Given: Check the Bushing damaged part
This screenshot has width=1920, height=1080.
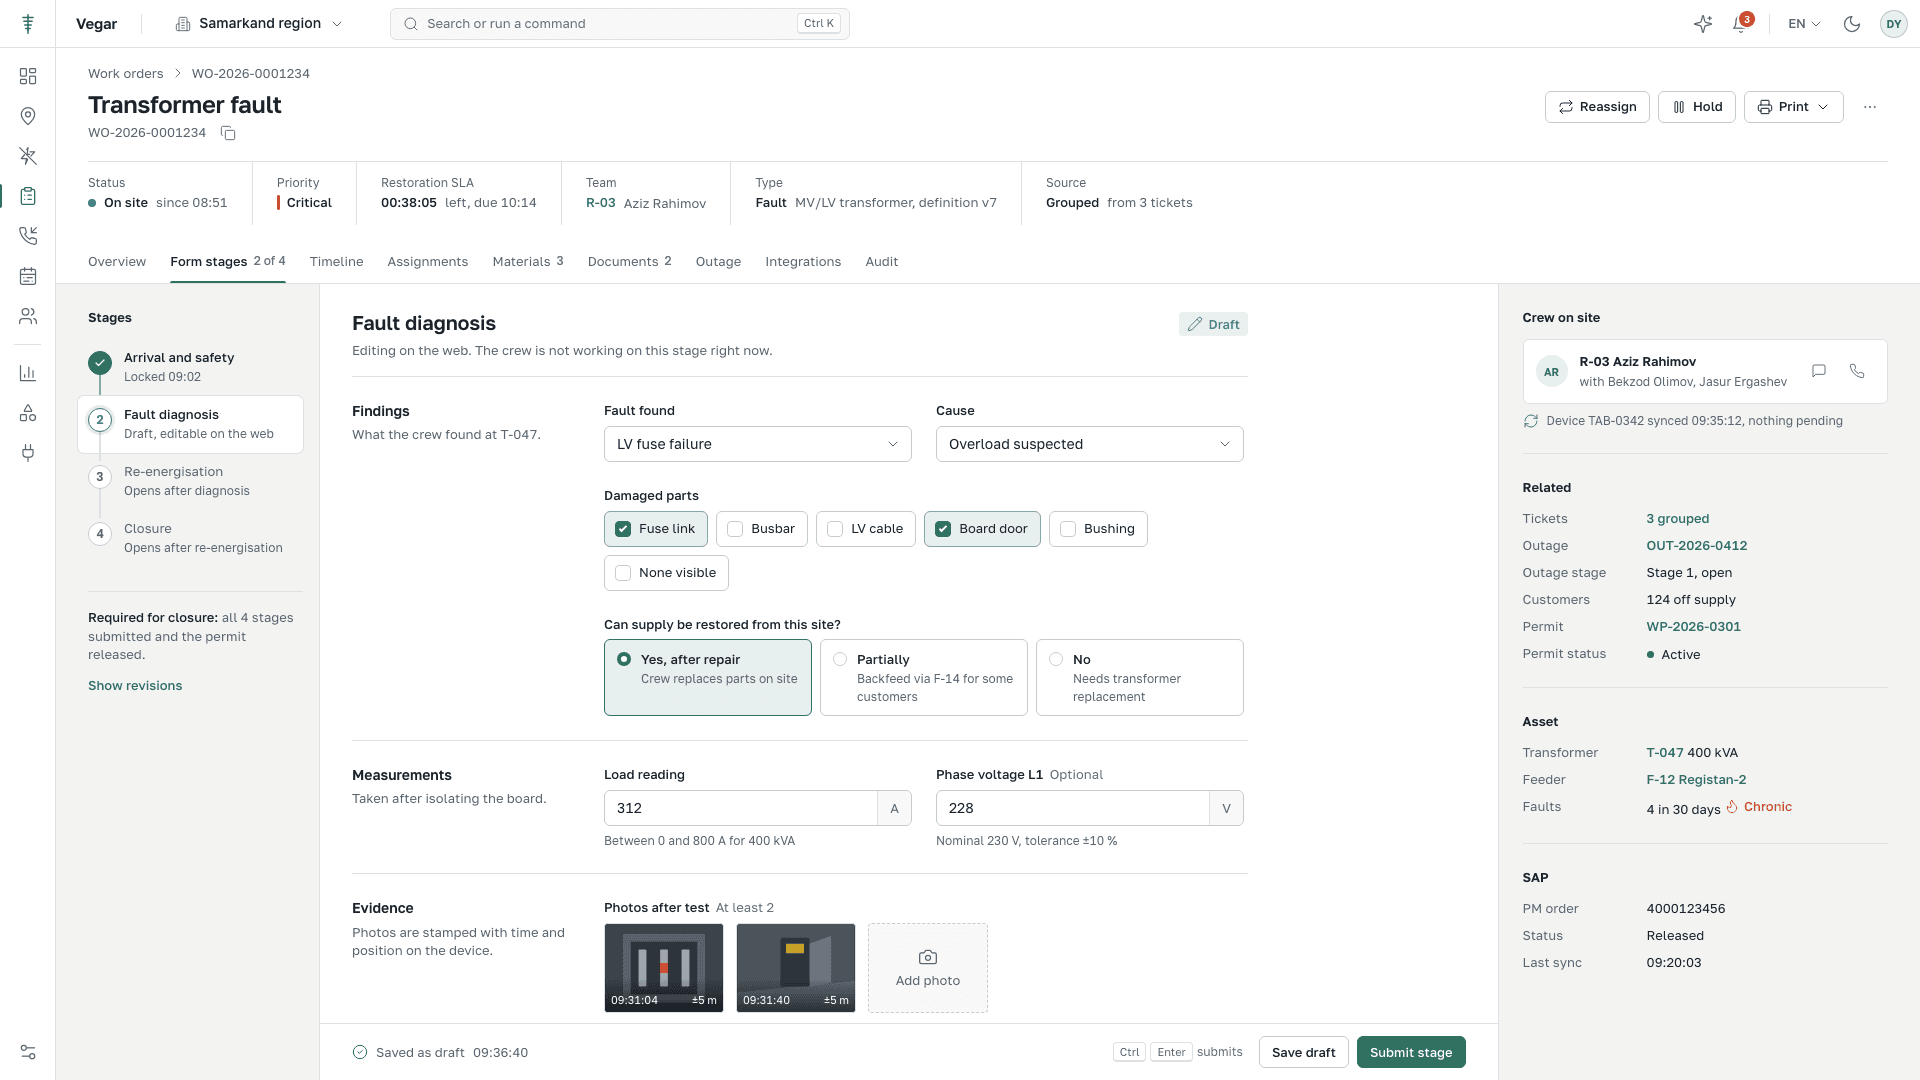Looking at the screenshot, I should click(1098, 529).
